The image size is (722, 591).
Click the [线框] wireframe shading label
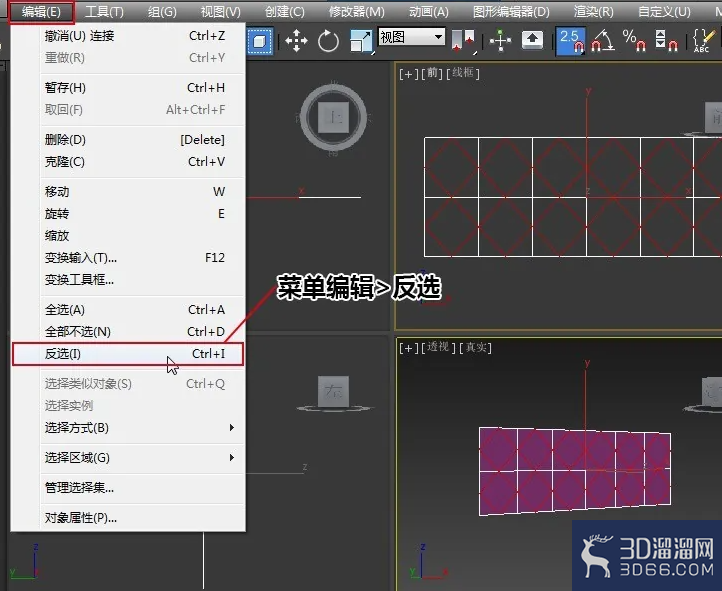pyautogui.click(x=463, y=73)
